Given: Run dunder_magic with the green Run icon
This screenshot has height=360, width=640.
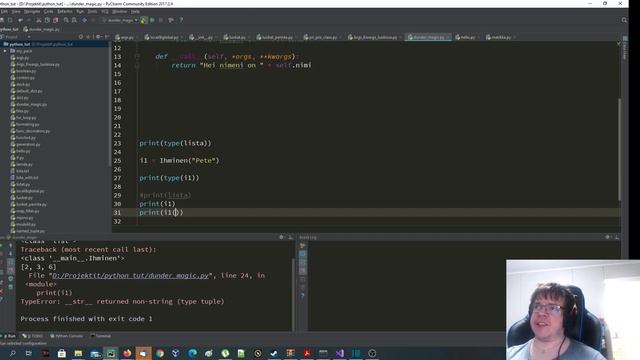Looking at the screenshot, I should click(144, 20).
